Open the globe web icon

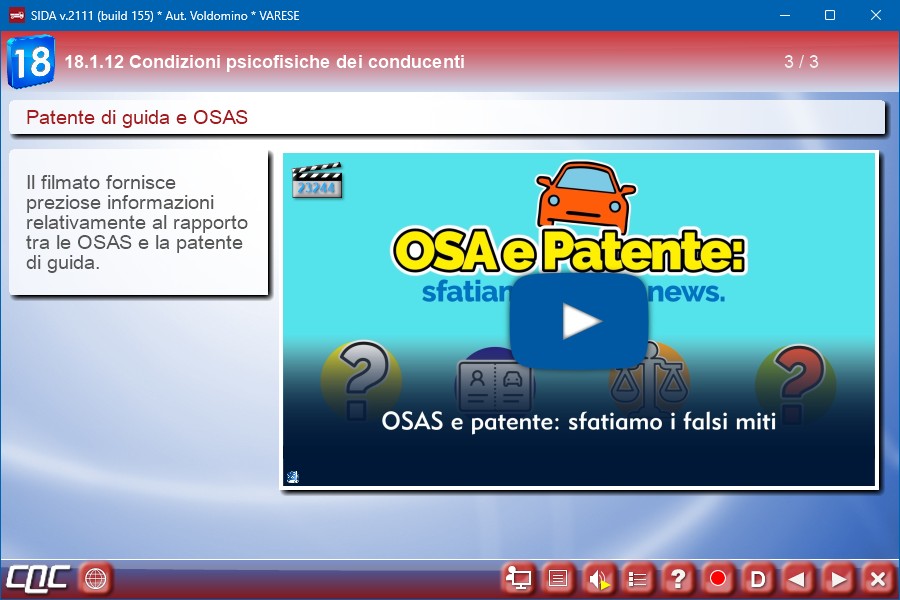pos(95,578)
